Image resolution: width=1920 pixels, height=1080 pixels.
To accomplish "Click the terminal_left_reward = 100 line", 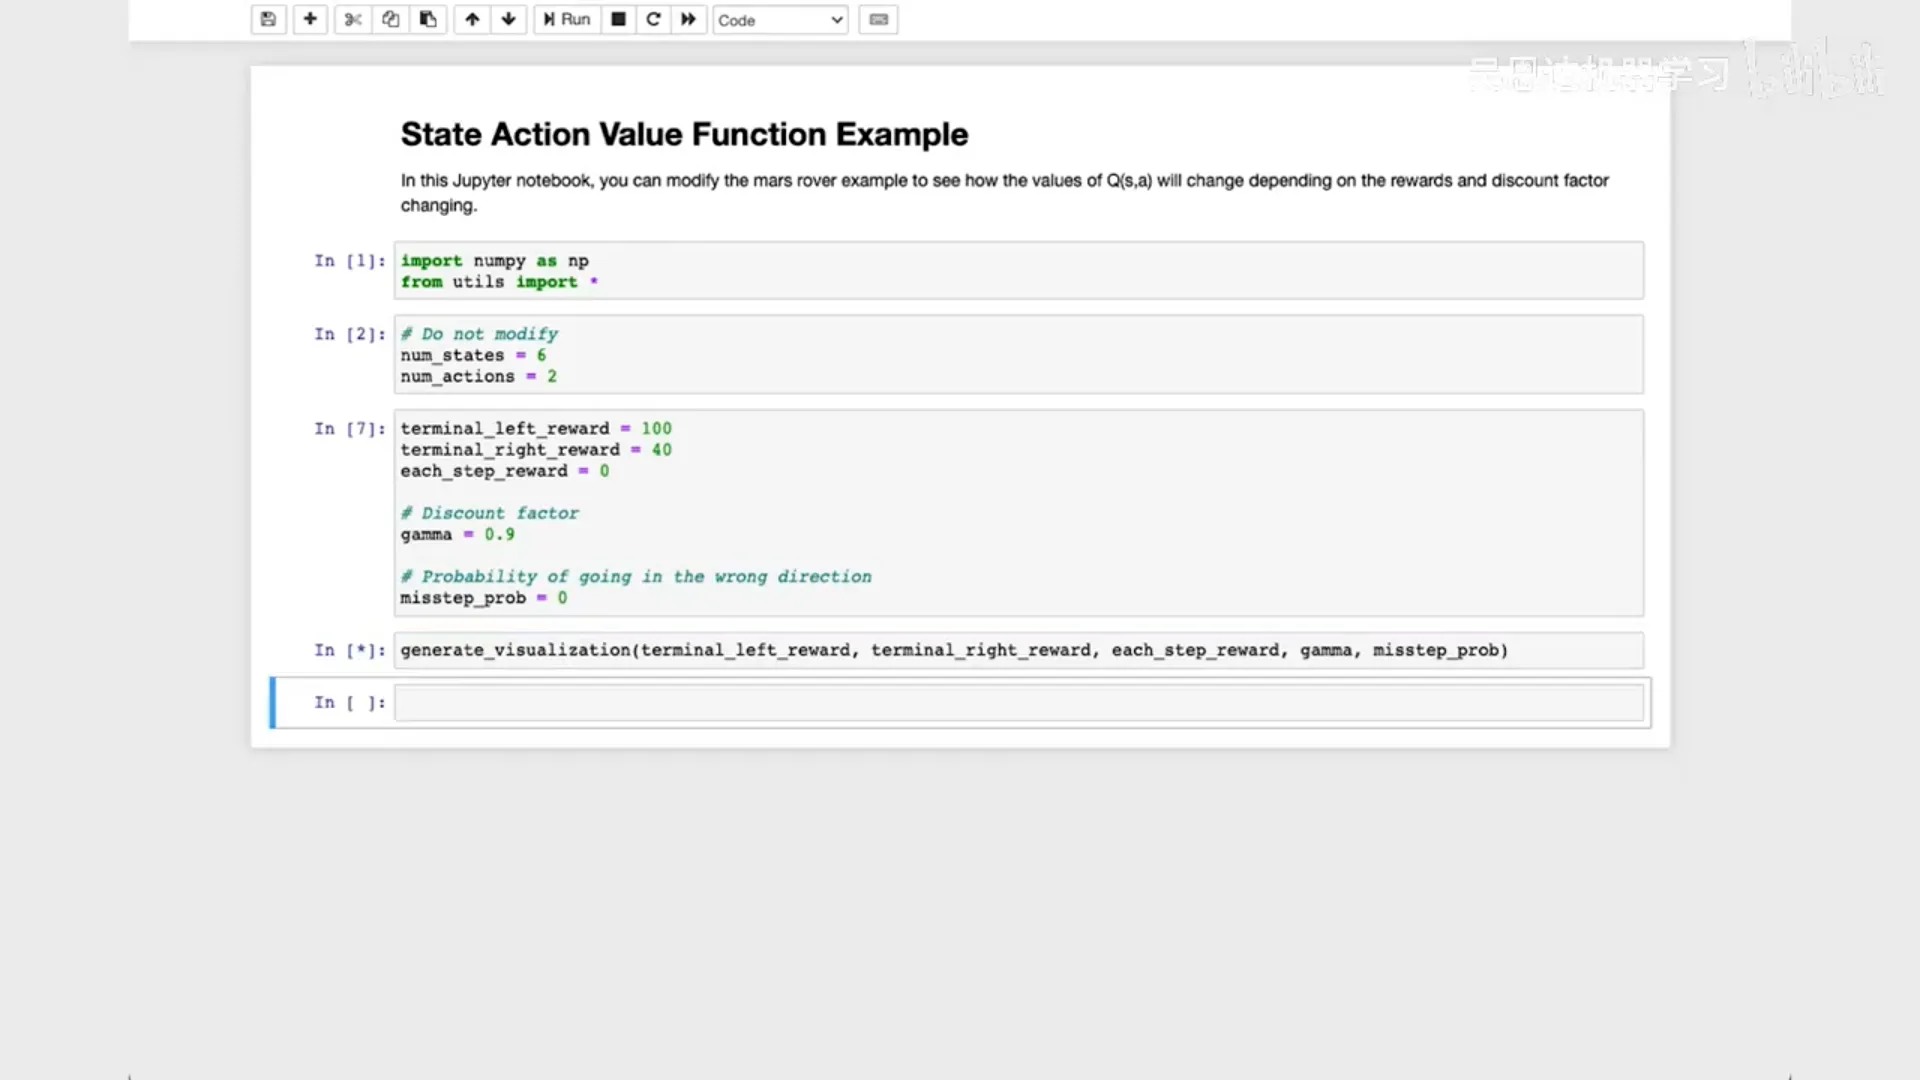I will 536,428.
